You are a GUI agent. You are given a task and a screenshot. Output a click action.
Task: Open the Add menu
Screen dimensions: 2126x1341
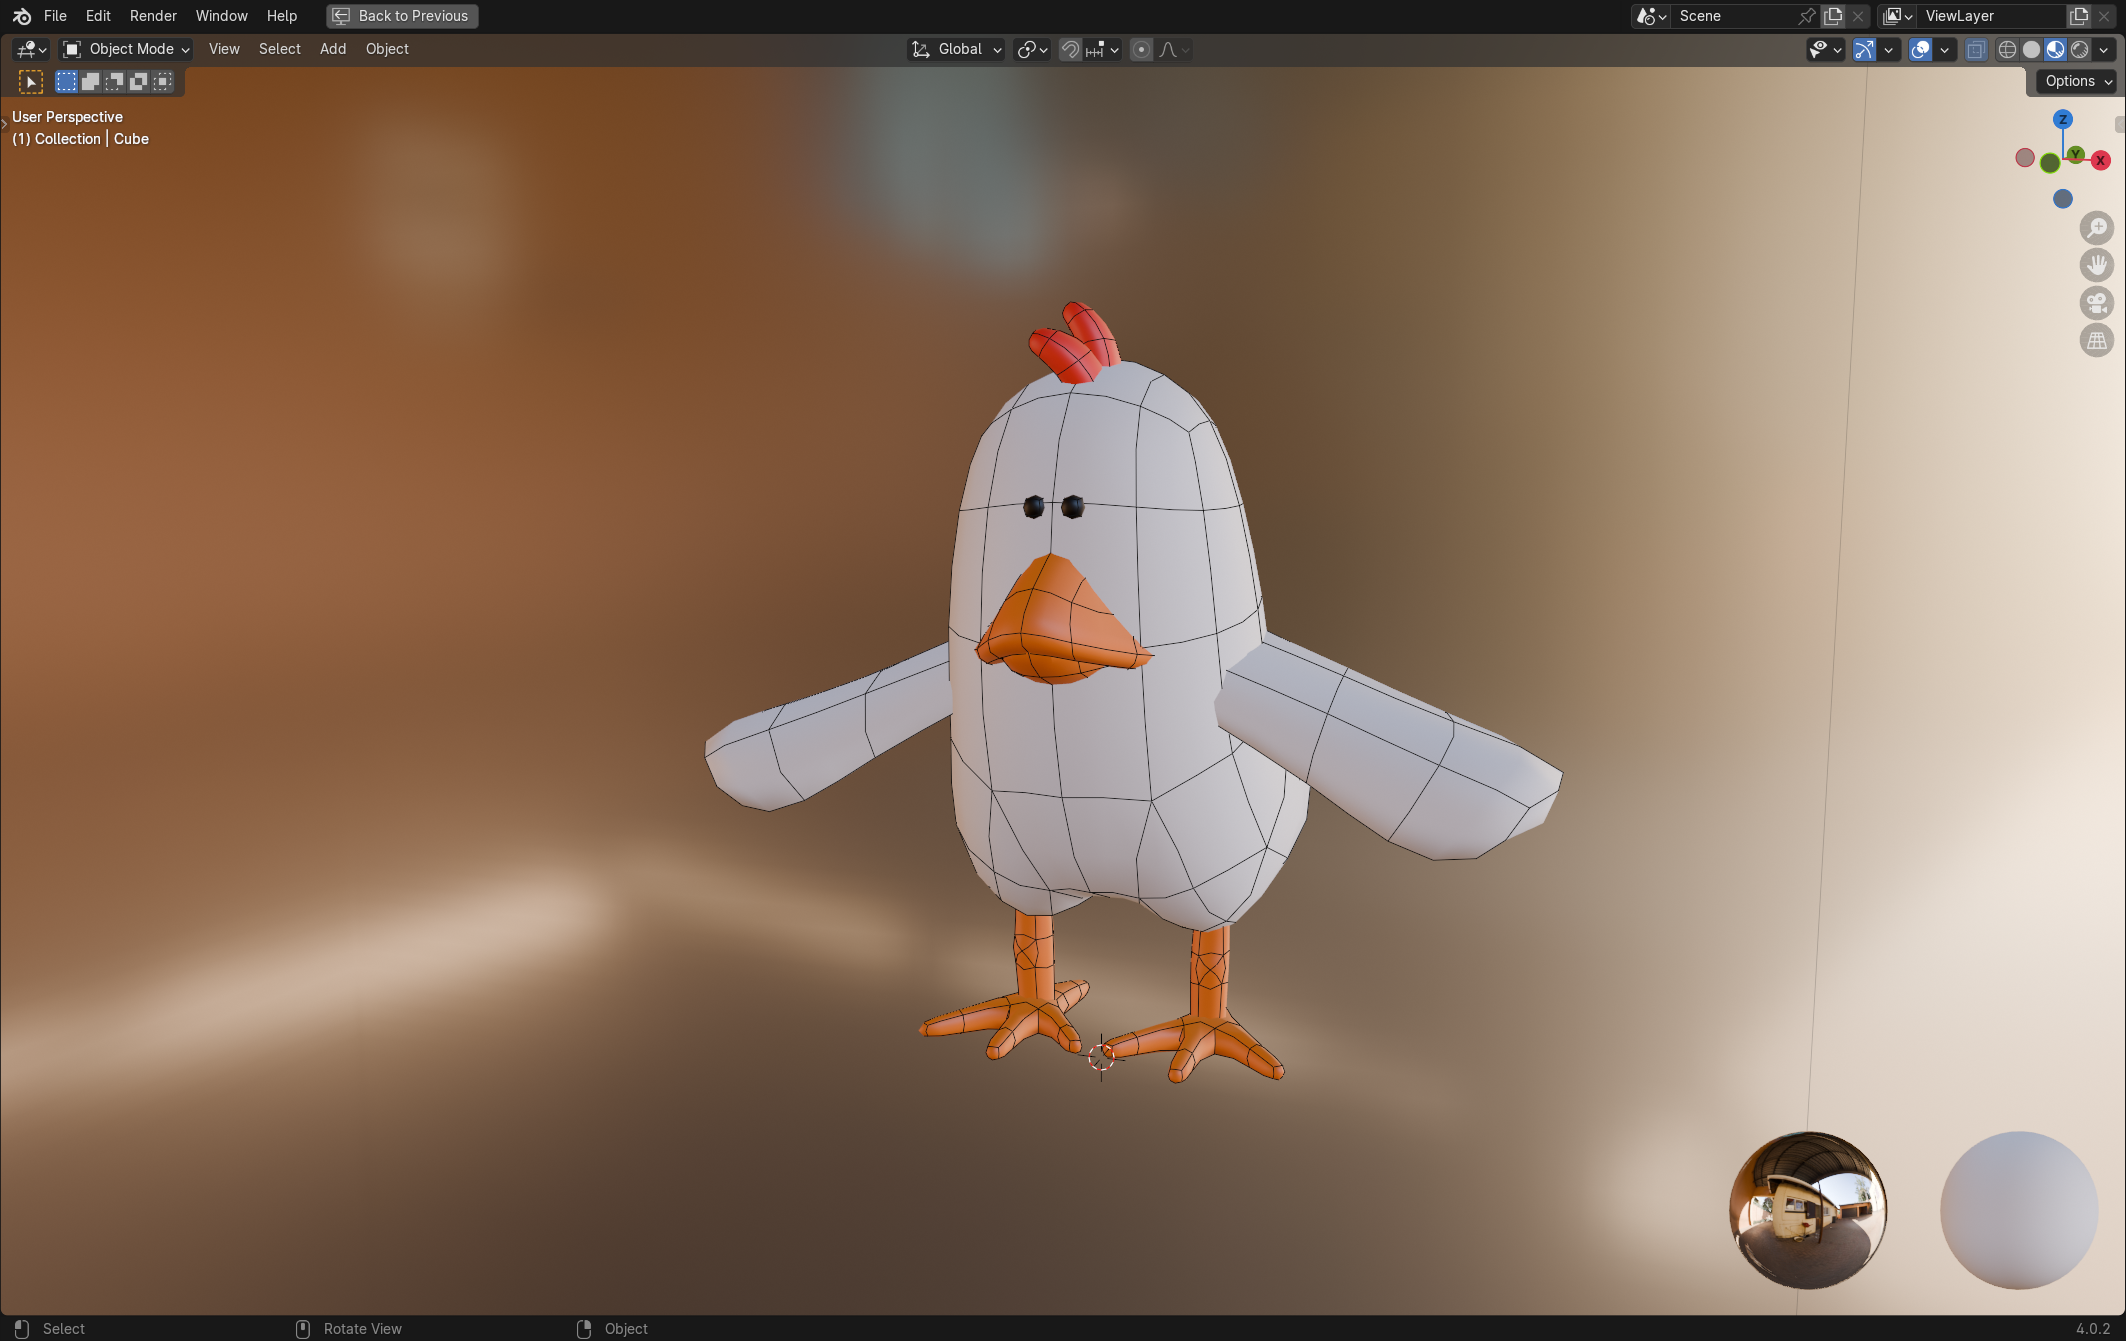(333, 49)
